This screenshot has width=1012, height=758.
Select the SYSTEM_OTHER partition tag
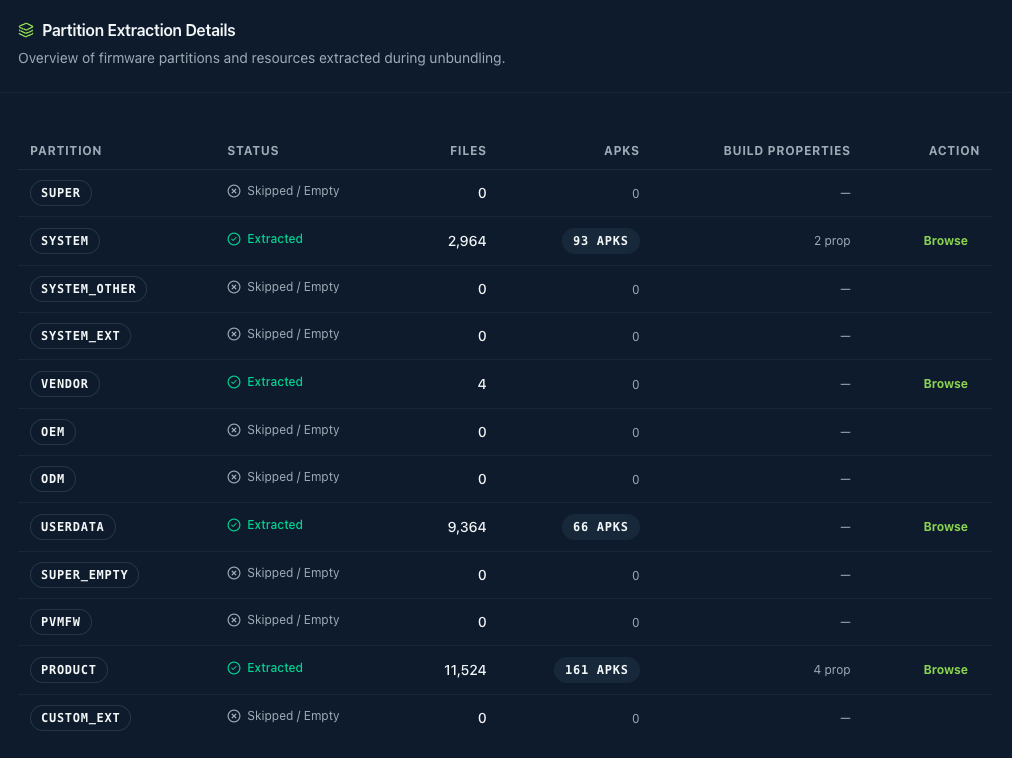coord(88,289)
